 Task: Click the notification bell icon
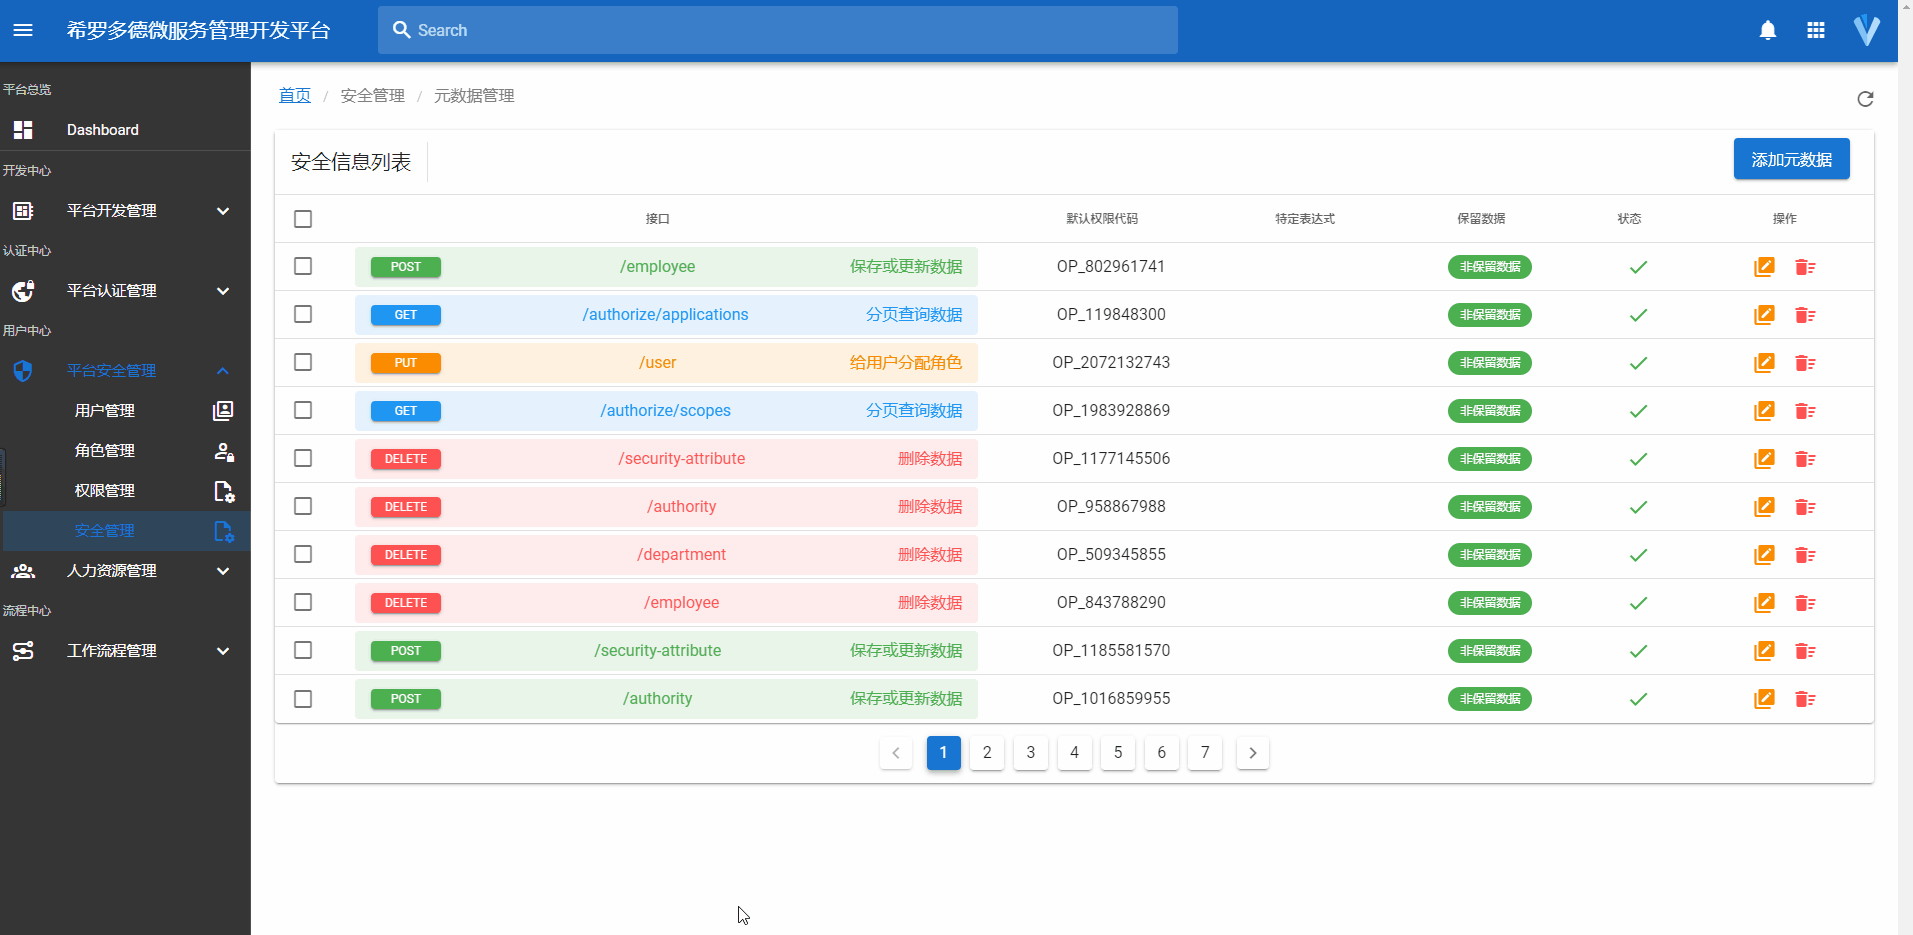pyautogui.click(x=1768, y=30)
